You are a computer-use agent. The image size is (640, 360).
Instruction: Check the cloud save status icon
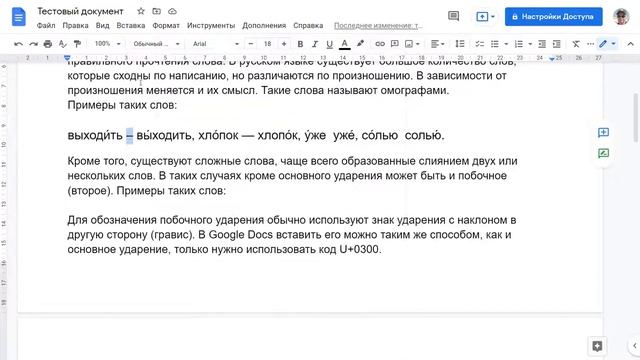pyautogui.click(x=172, y=11)
